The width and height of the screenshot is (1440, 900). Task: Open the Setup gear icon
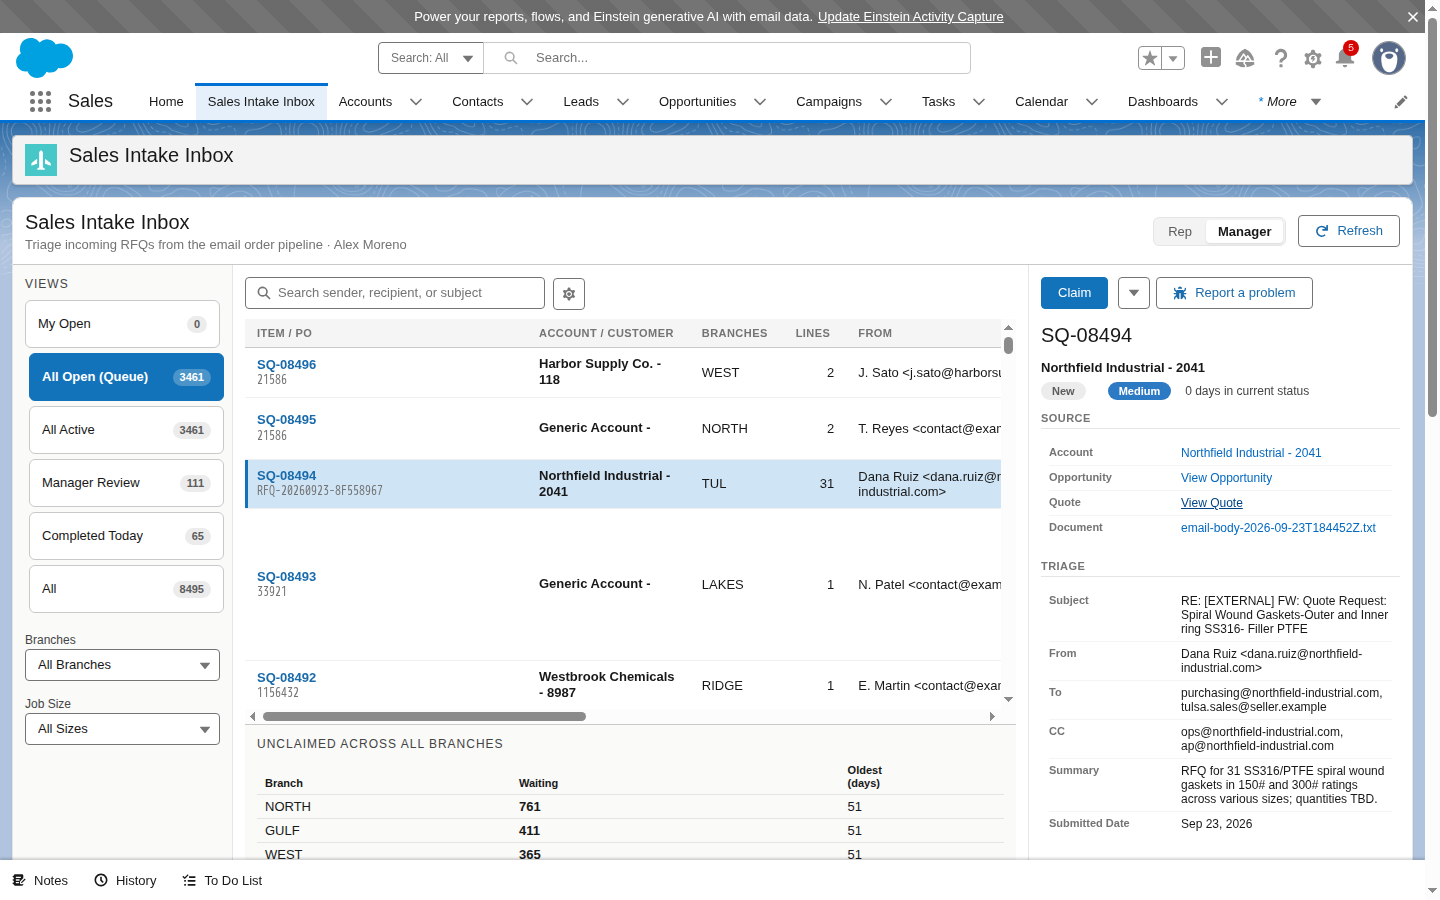click(1313, 59)
